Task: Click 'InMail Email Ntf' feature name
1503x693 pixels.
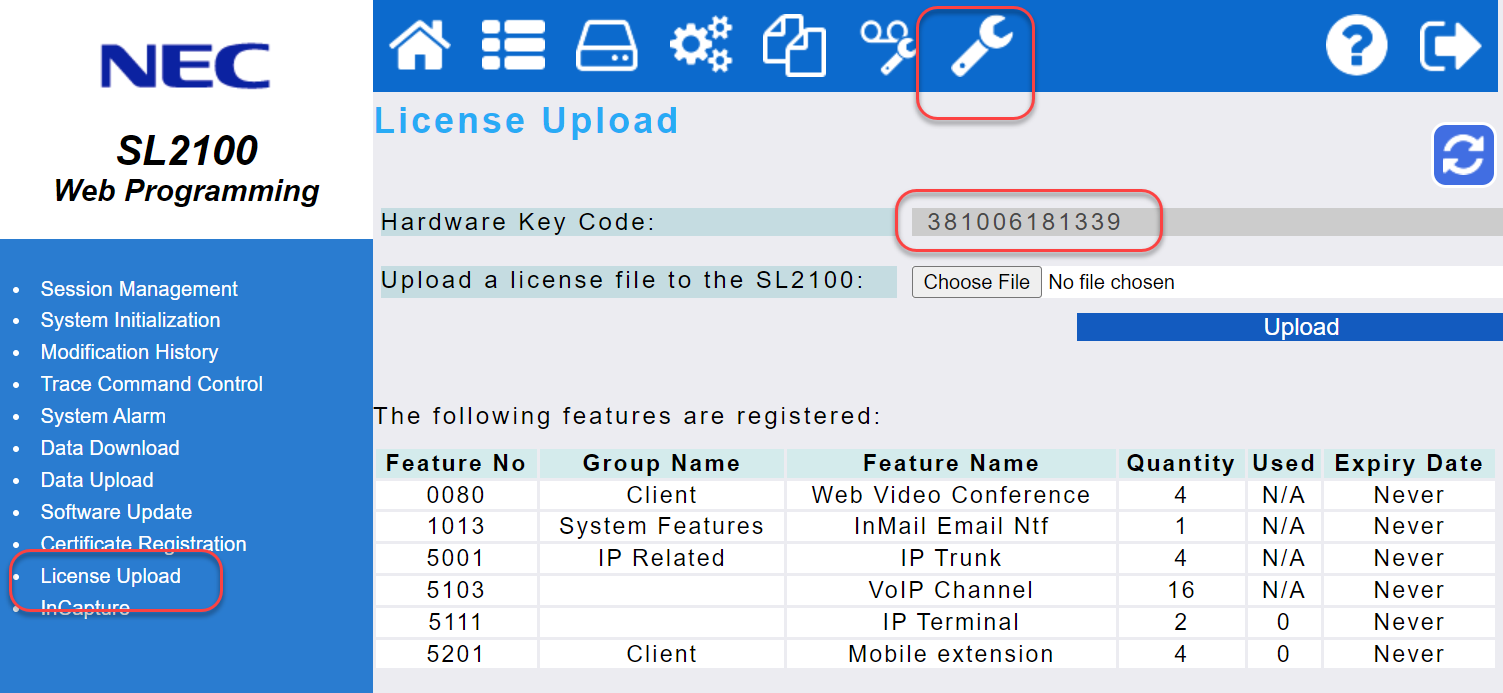Action: tap(951, 526)
